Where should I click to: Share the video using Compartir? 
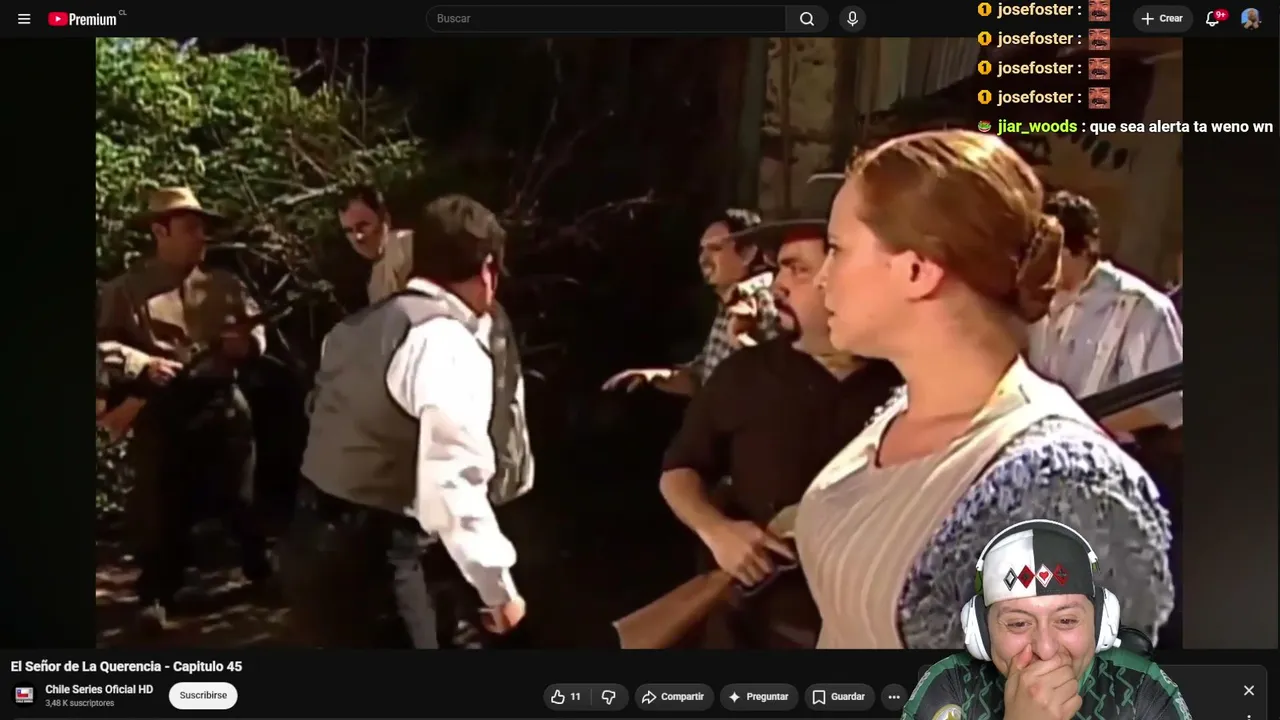click(x=673, y=697)
